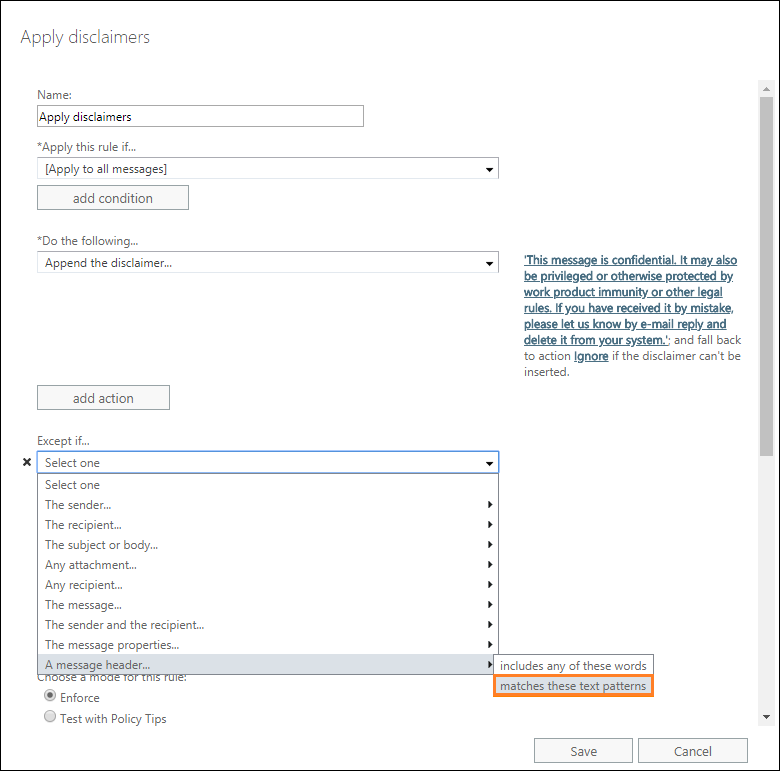The height and width of the screenshot is (771, 780).
Task: Click the 'add condition' button
Action: tap(112, 198)
